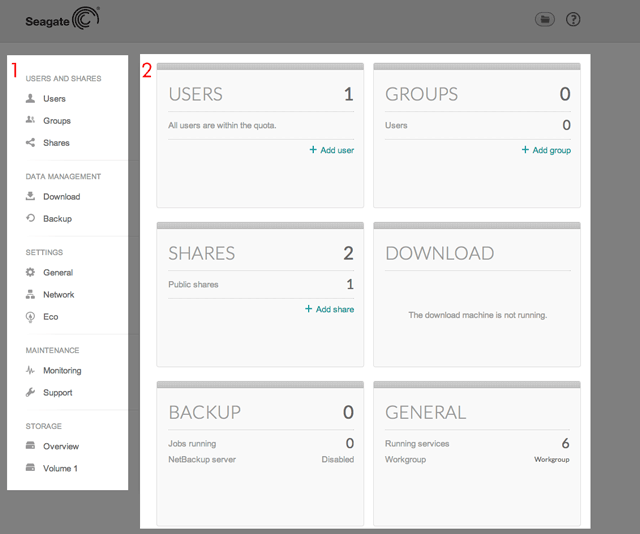Viewport: 640px width, 534px height.
Task: Click the Backup clock icon in sidebar
Action: 31,219
